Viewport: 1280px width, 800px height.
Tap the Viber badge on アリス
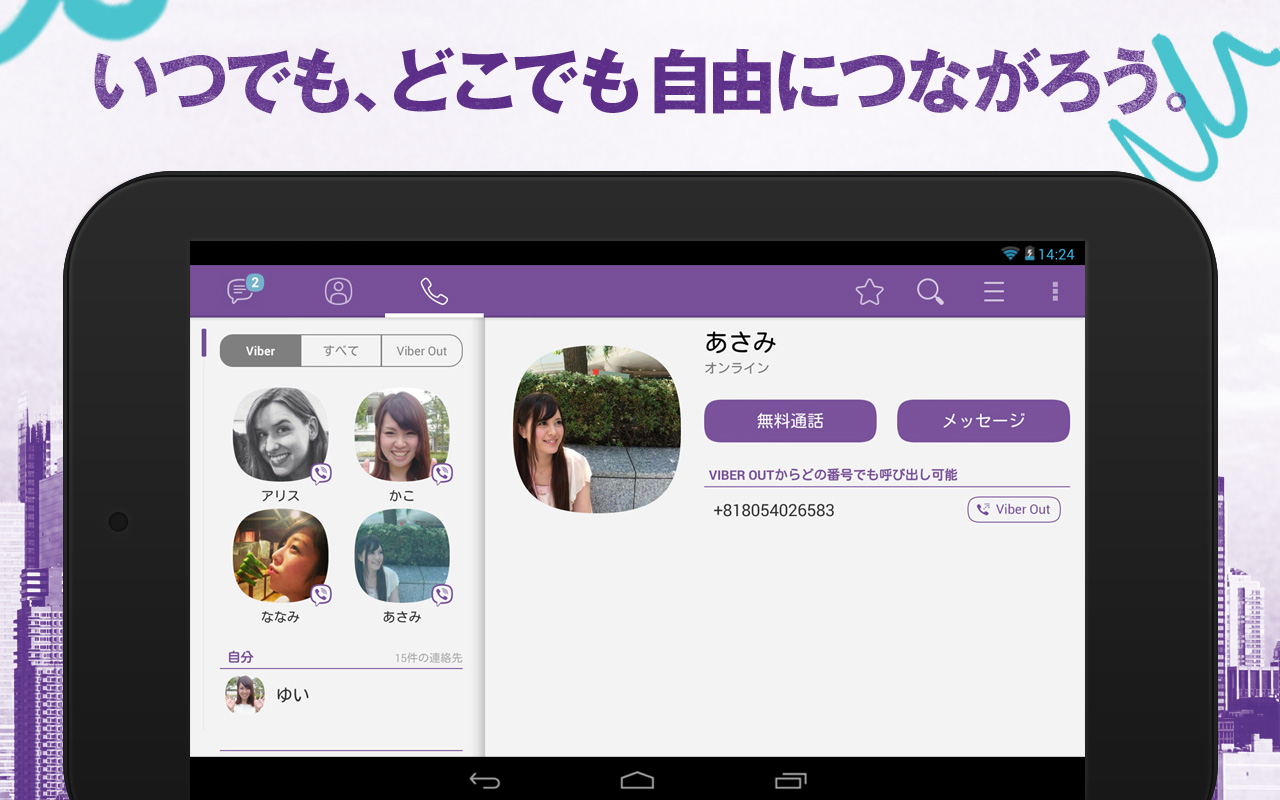tap(321, 474)
